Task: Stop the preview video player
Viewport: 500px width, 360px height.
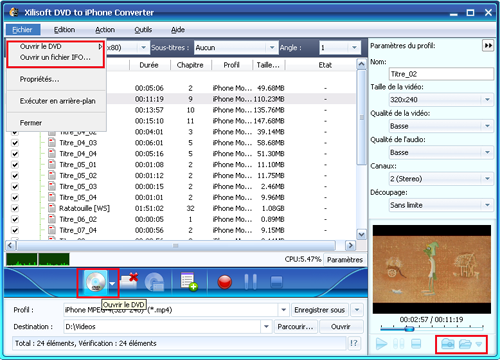Action: click(x=416, y=344)
